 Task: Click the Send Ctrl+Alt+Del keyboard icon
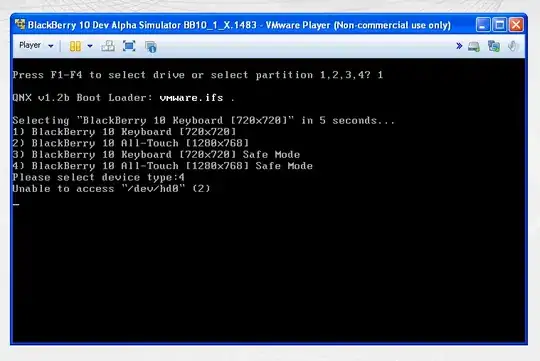[x=108, y=46]
